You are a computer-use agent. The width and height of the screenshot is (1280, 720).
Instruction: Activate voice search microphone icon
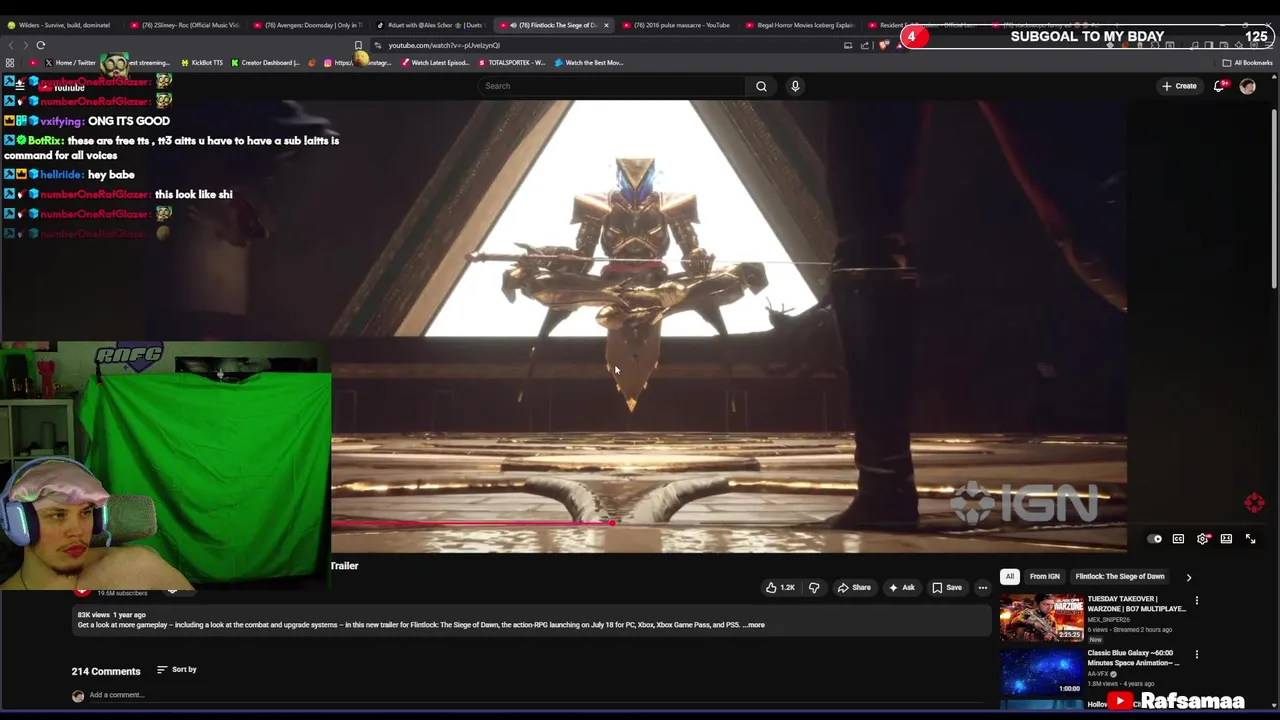[795, 86]
